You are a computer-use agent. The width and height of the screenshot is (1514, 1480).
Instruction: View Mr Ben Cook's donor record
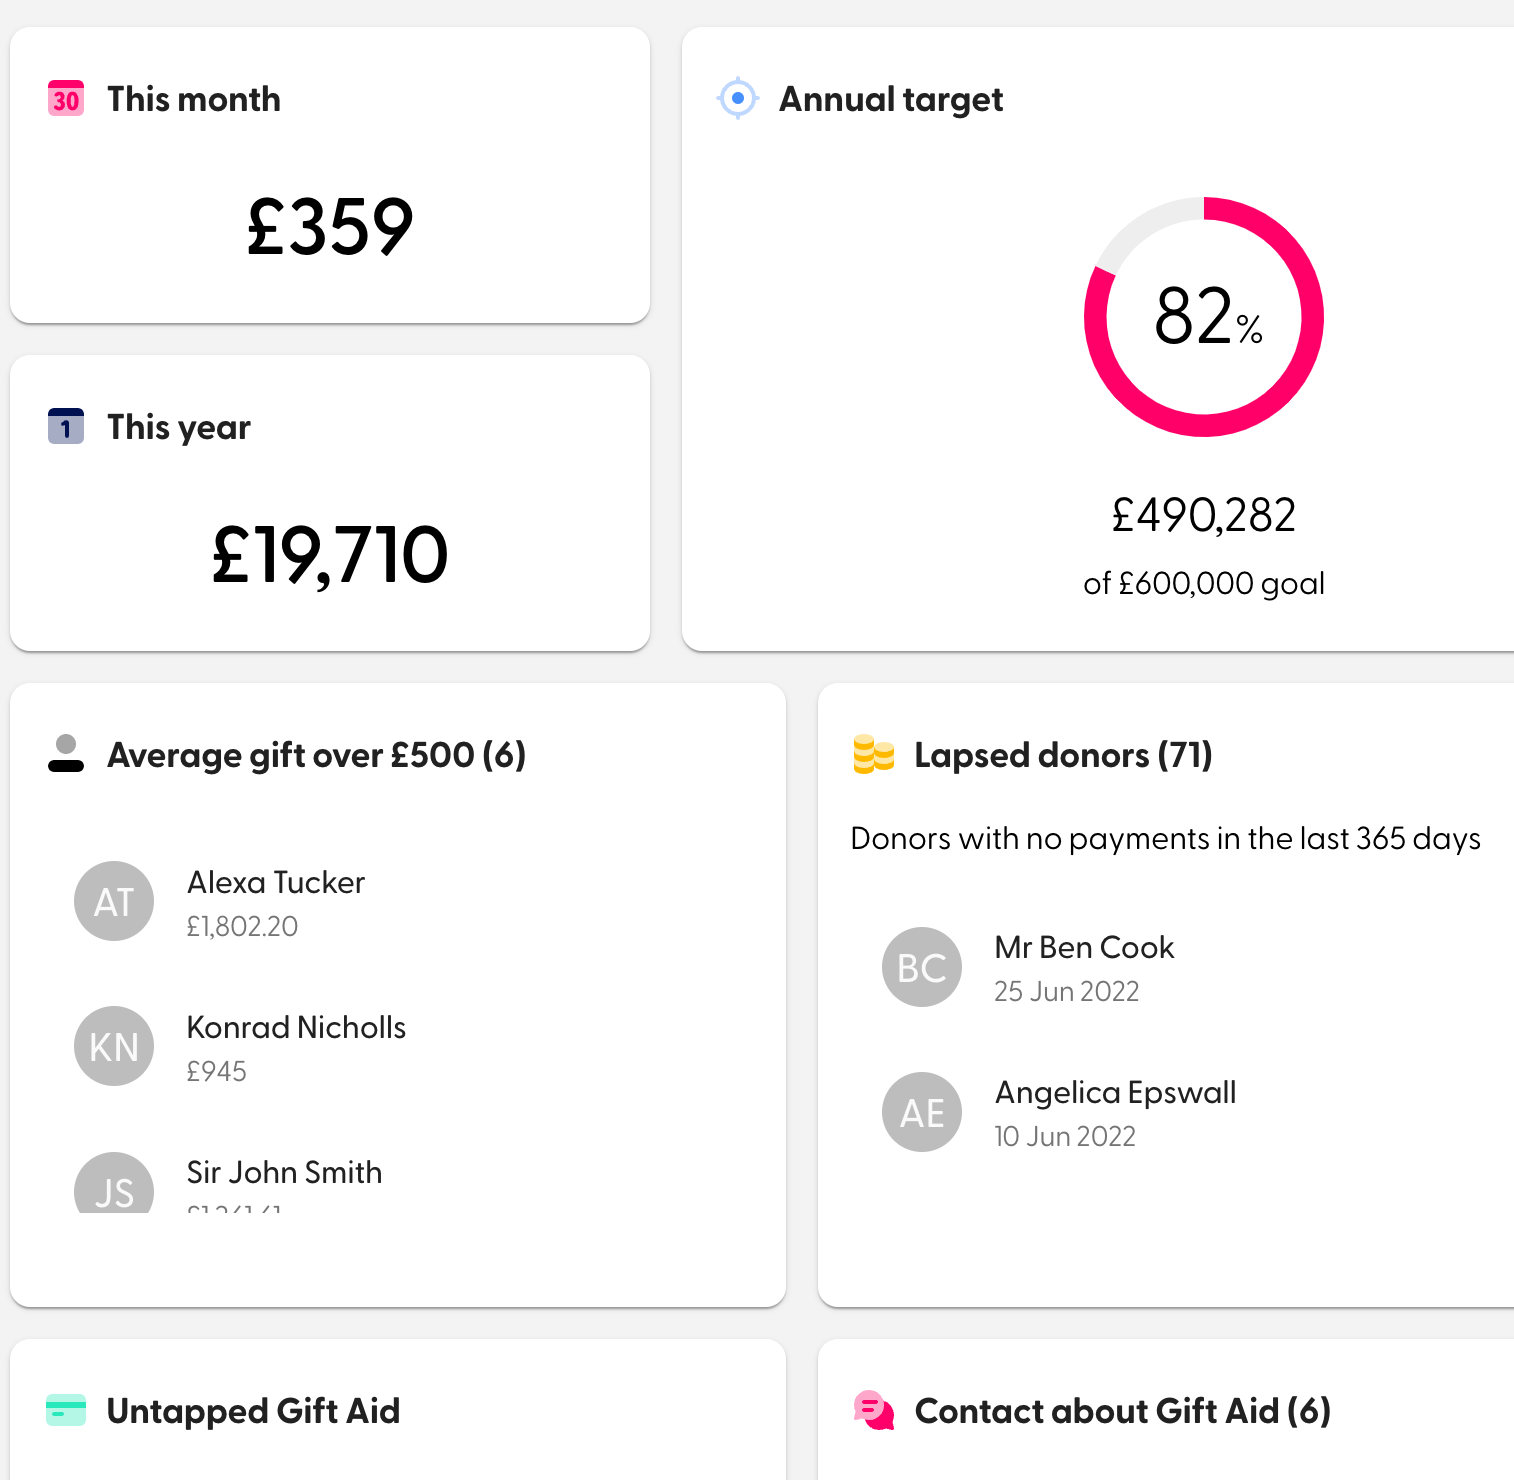point(1084,947)
